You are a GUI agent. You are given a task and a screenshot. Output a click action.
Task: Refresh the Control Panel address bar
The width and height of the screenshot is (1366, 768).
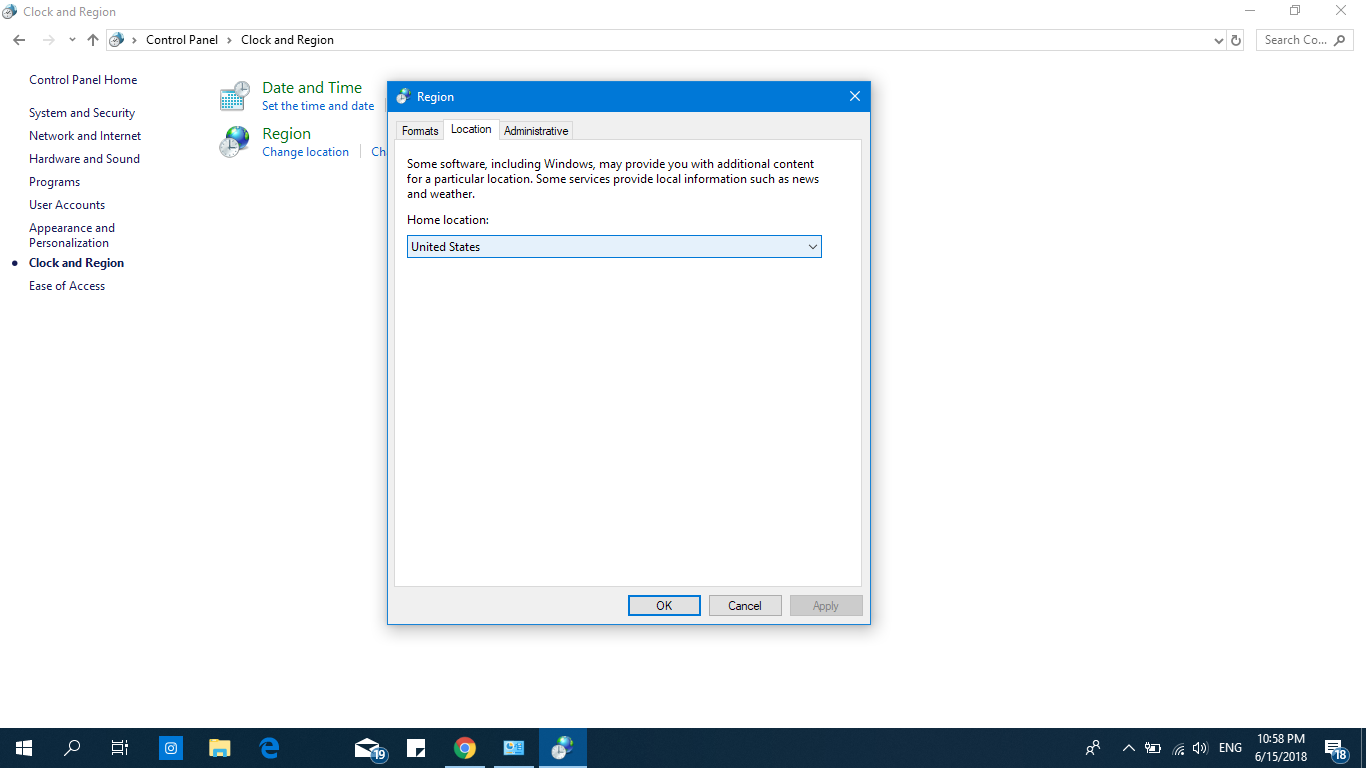1236,40
